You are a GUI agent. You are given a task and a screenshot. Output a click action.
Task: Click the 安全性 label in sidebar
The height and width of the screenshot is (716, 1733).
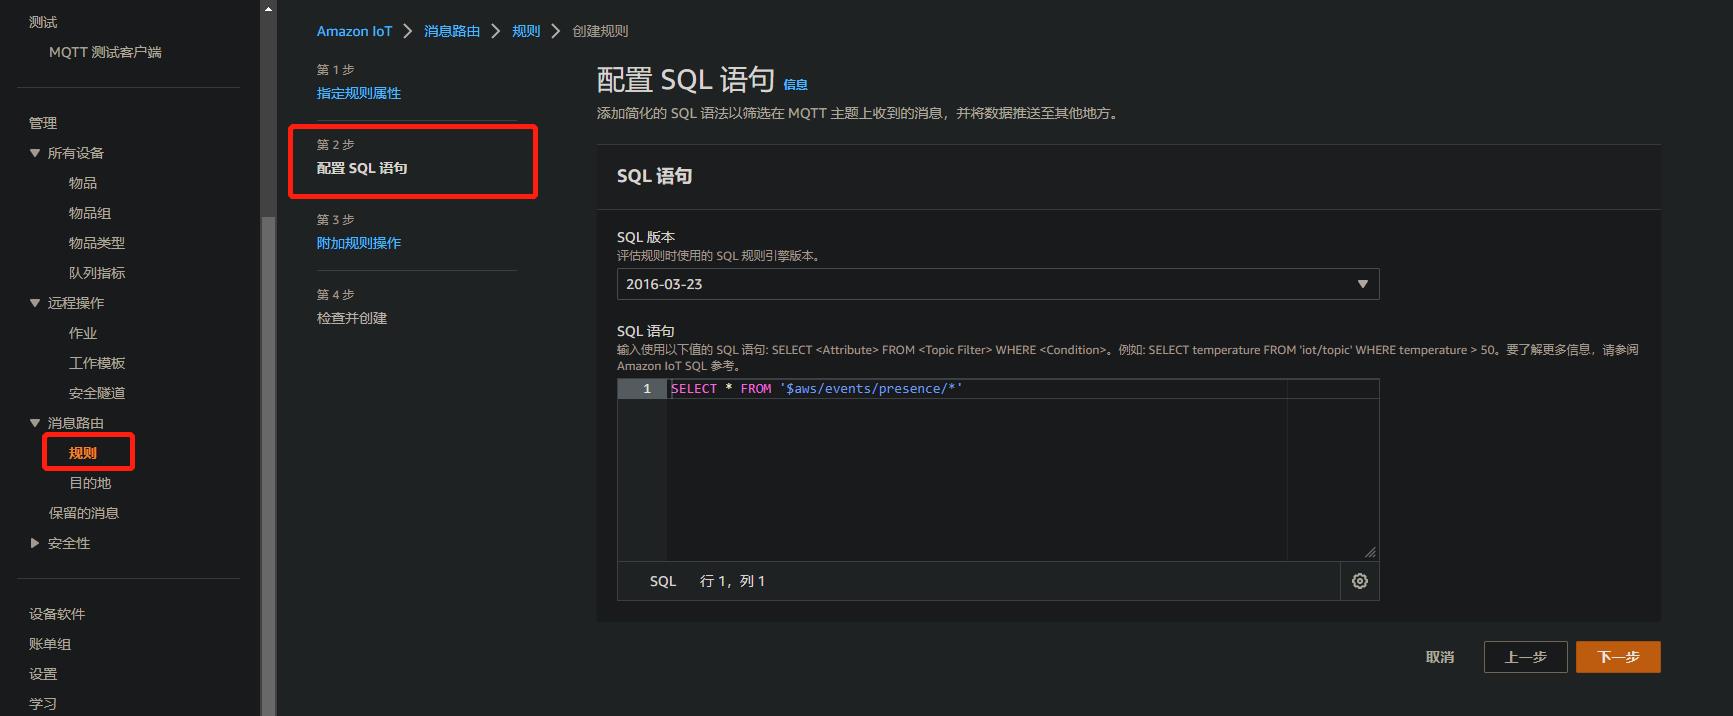[x=69, y=543]
